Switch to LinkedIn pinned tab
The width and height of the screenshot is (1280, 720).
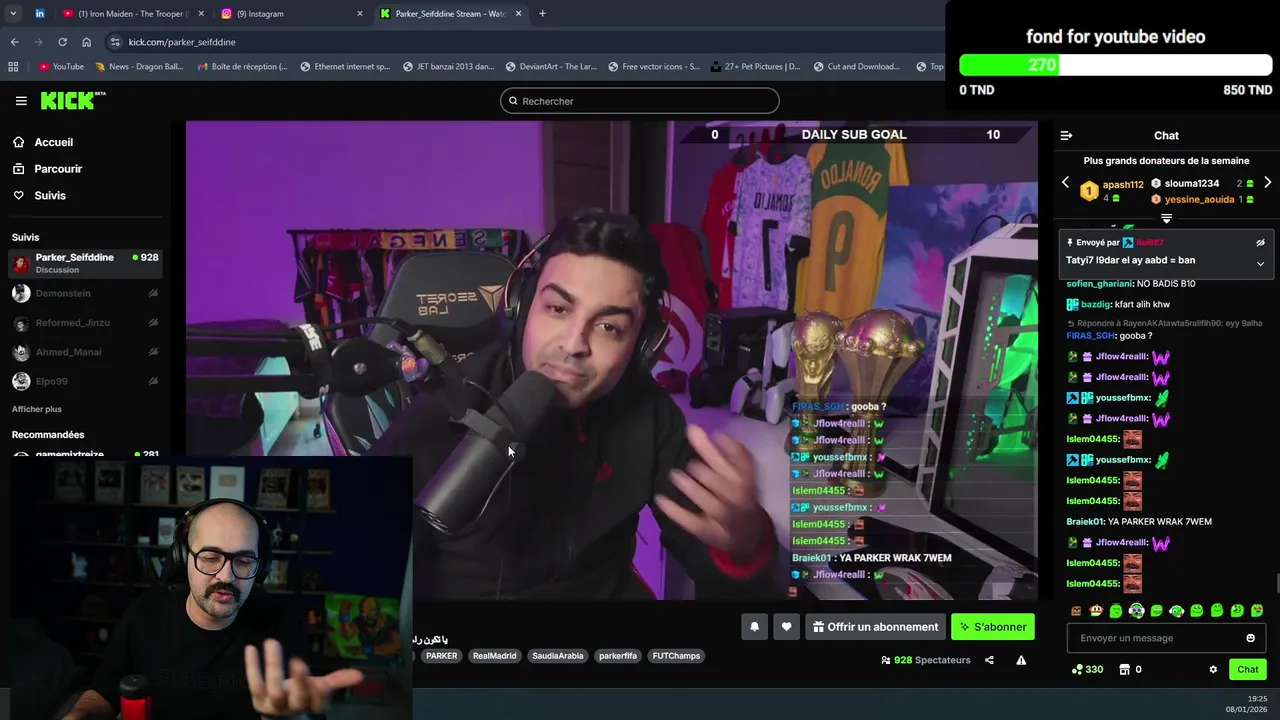coord(39,14)
